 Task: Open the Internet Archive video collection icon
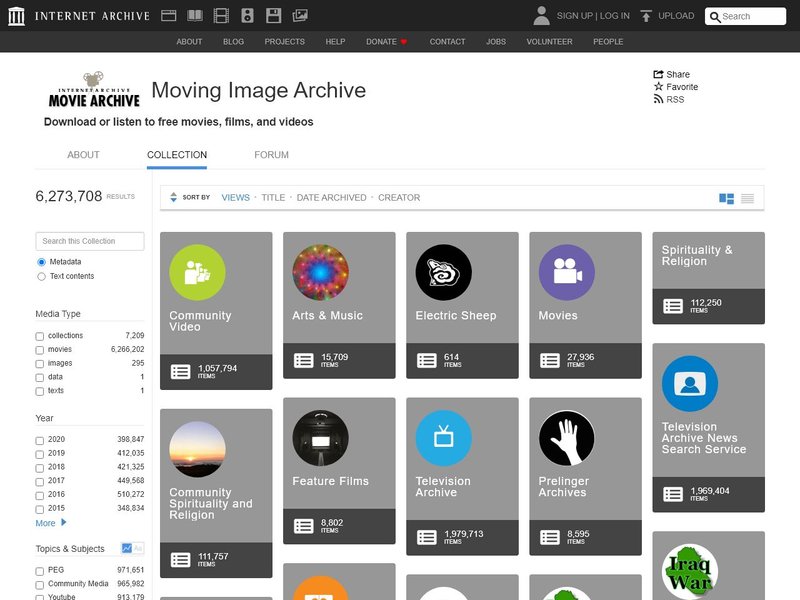click(x=222, y=15)
